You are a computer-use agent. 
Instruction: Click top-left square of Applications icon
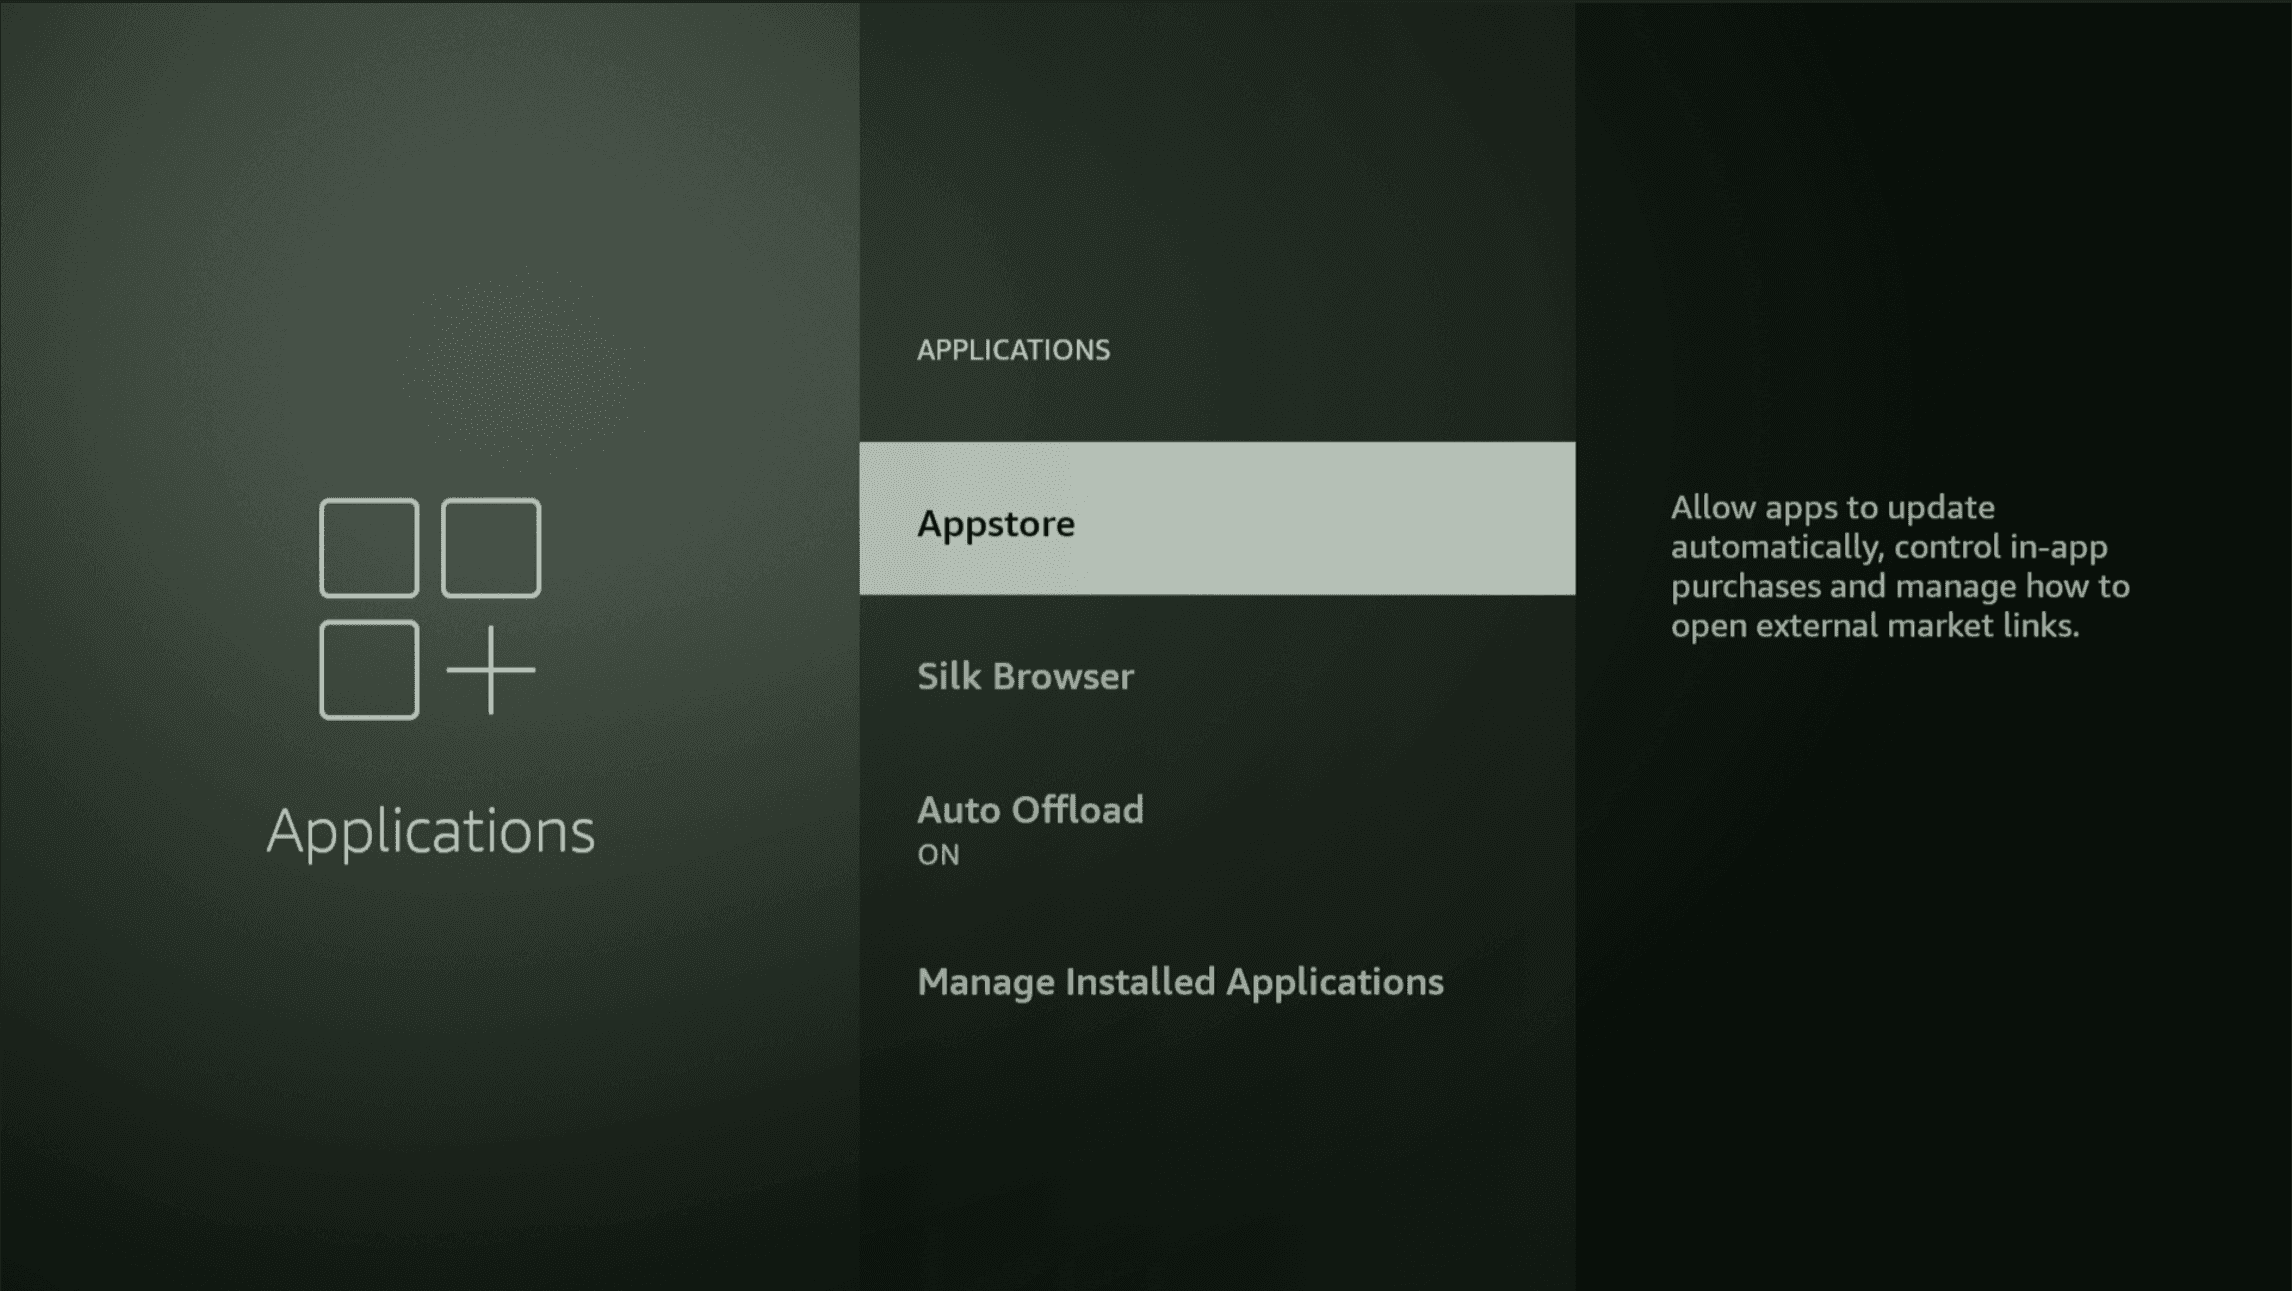pyautogui.click(x=369, y=548)
